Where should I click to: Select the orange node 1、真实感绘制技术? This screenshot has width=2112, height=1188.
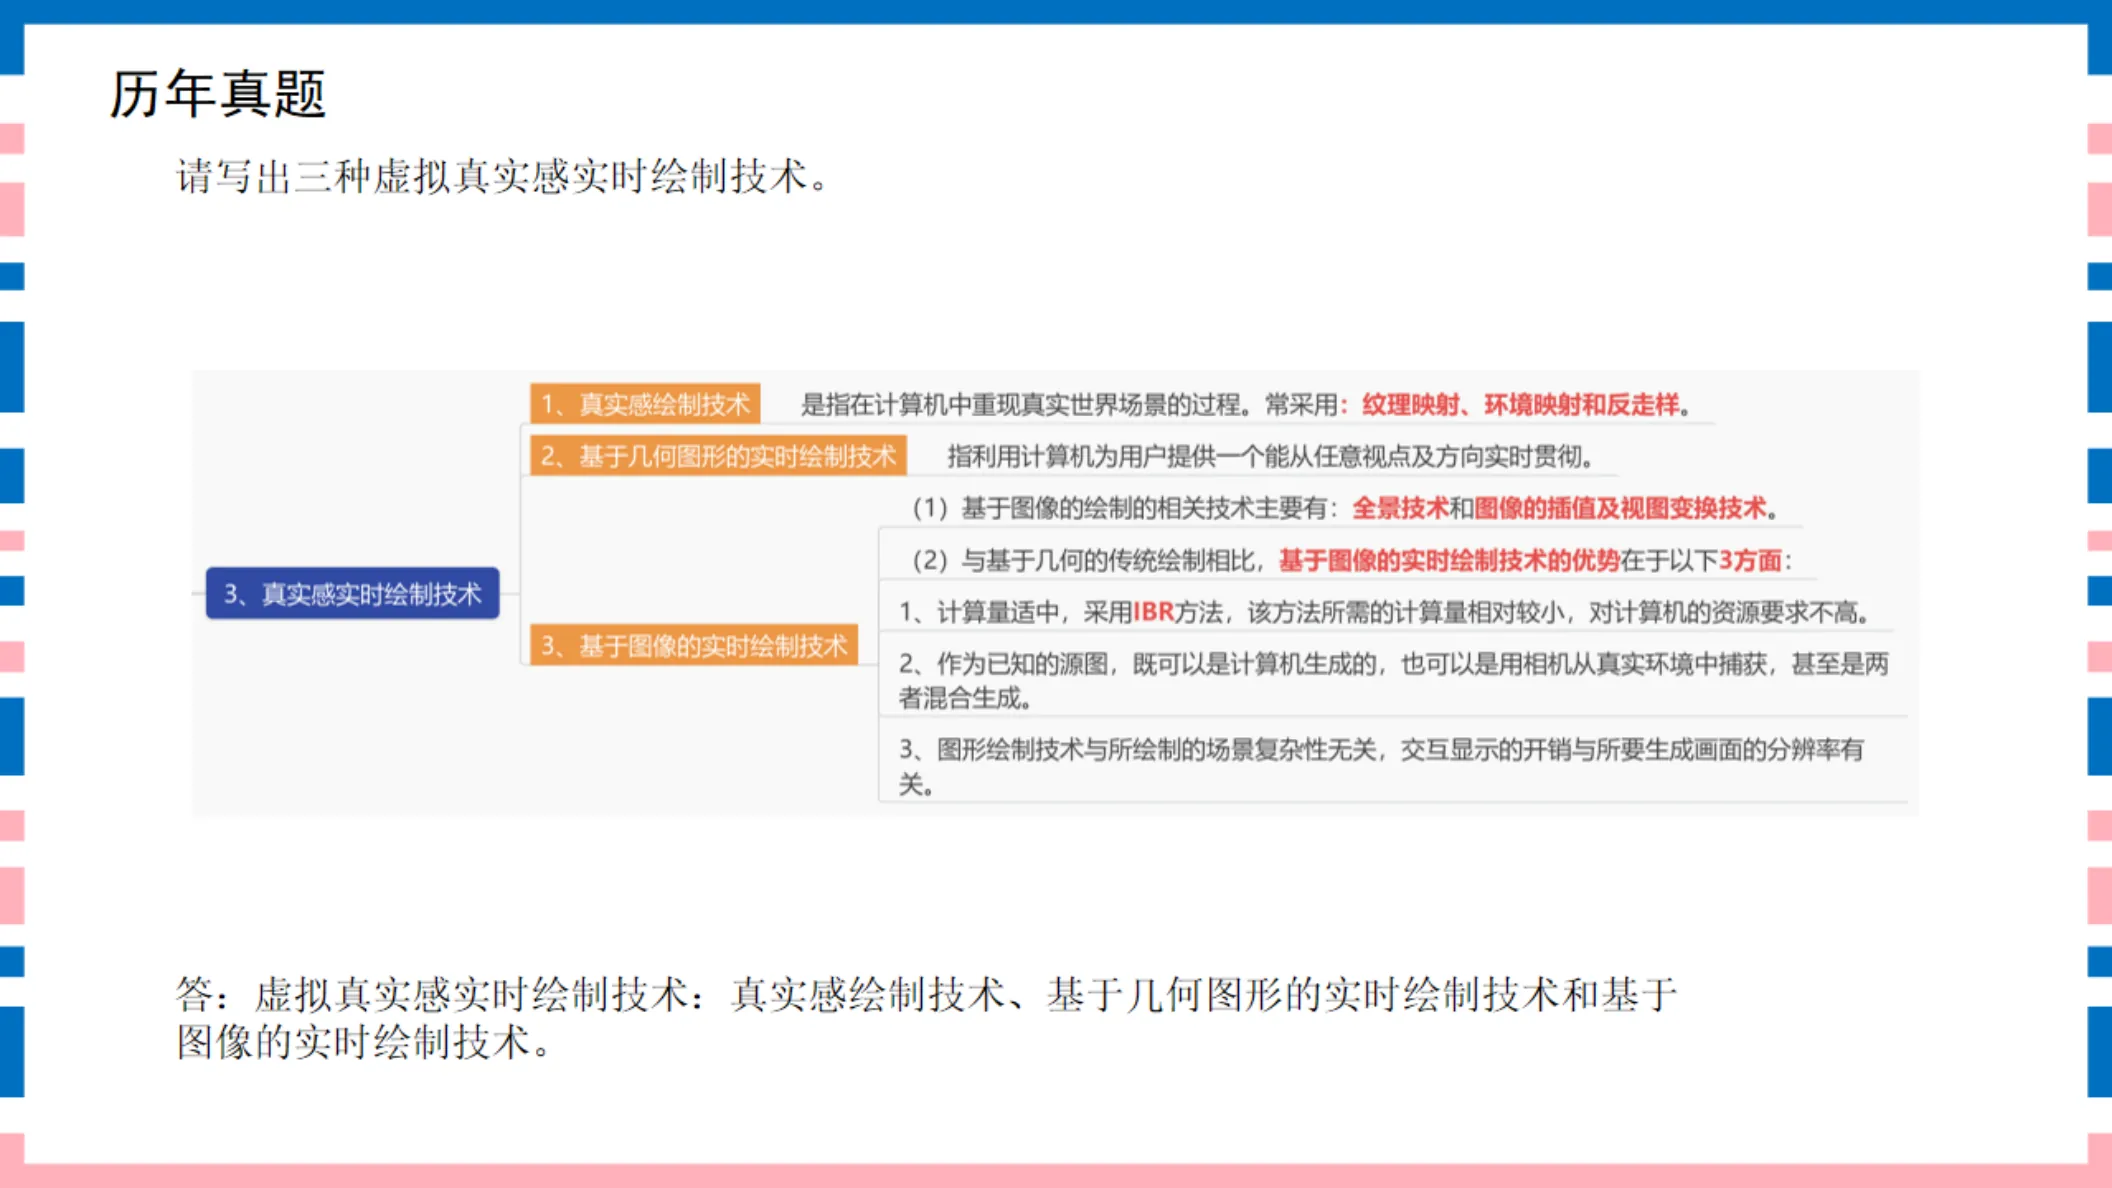(x=645, y=404)
